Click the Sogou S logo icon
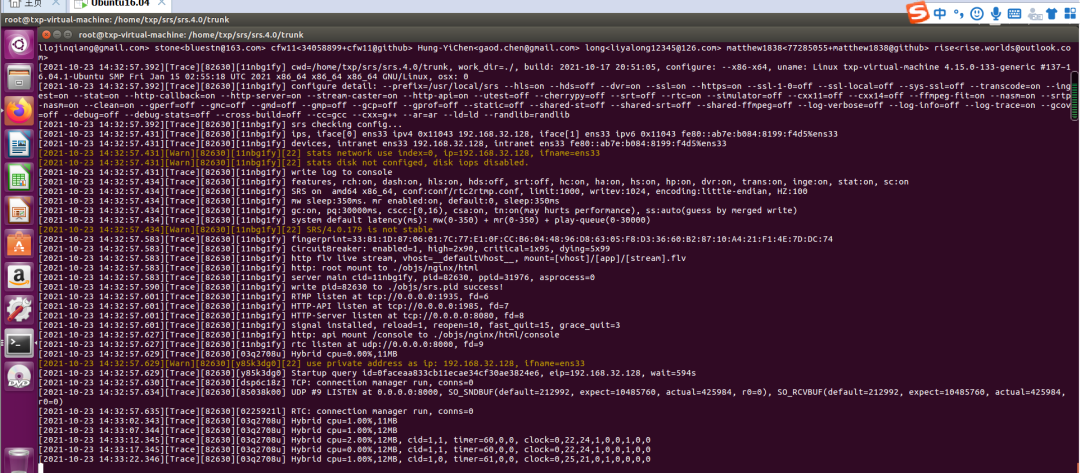The height and width of the screenshot is (473, 1080). coord(917,12)
